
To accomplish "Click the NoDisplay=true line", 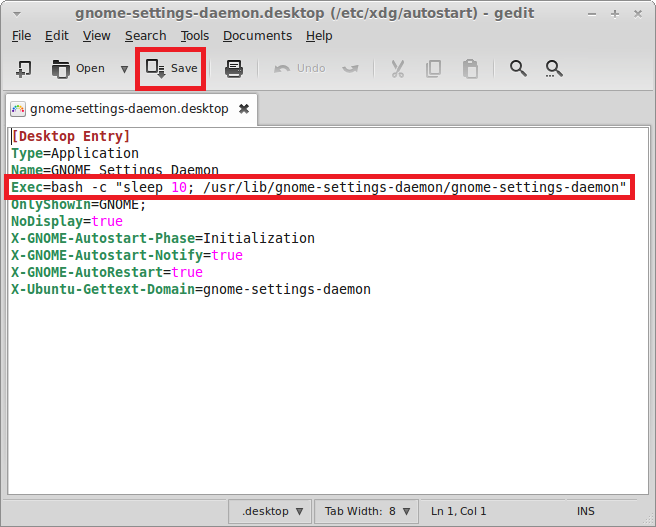I will click(67, 221).
